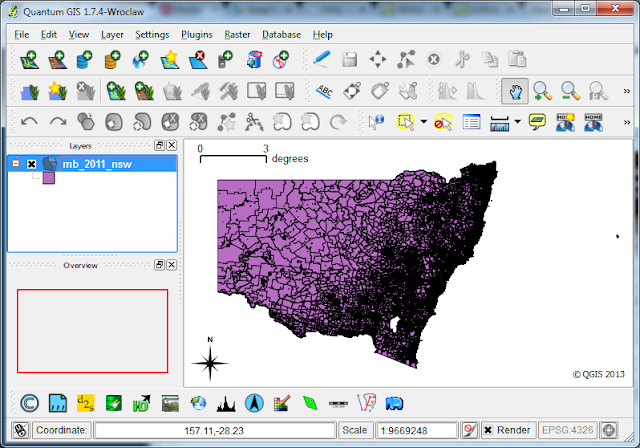The height and width of the screenshot is (448, 640).
Task: Open the Plugins menu
Action: click(x=196, y=34)
